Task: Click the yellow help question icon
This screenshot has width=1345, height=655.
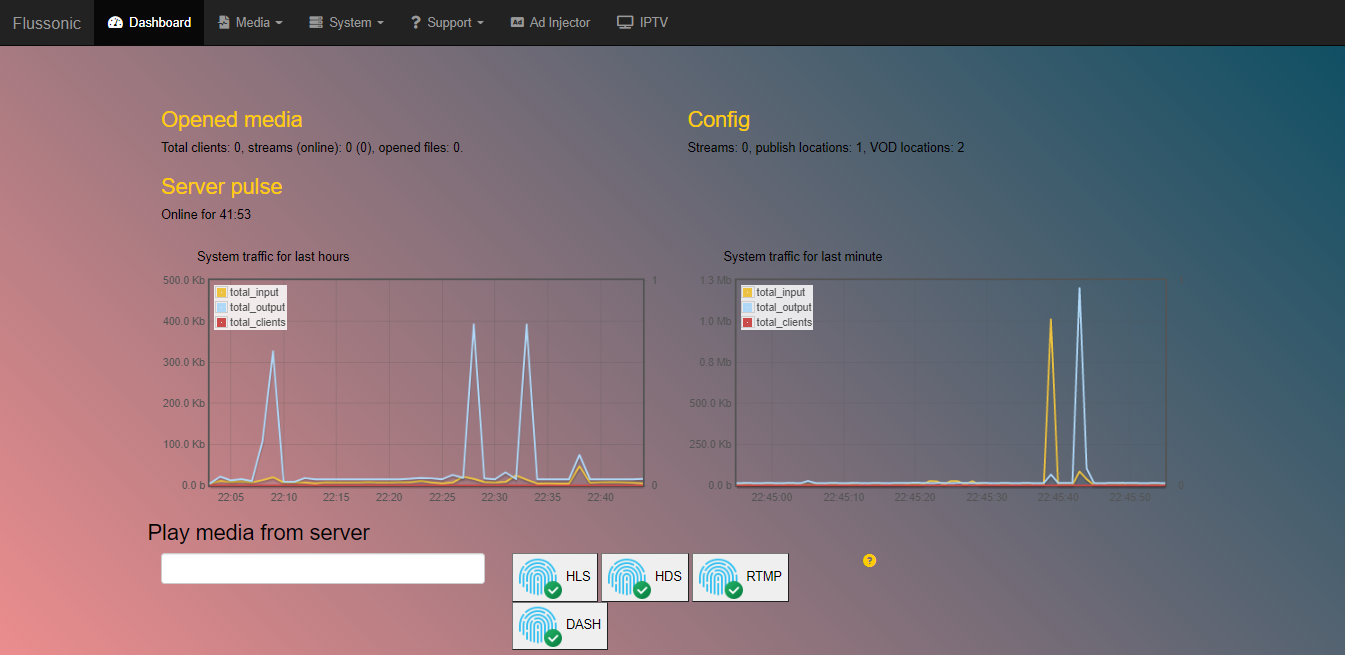Action: tap(869, 560)
